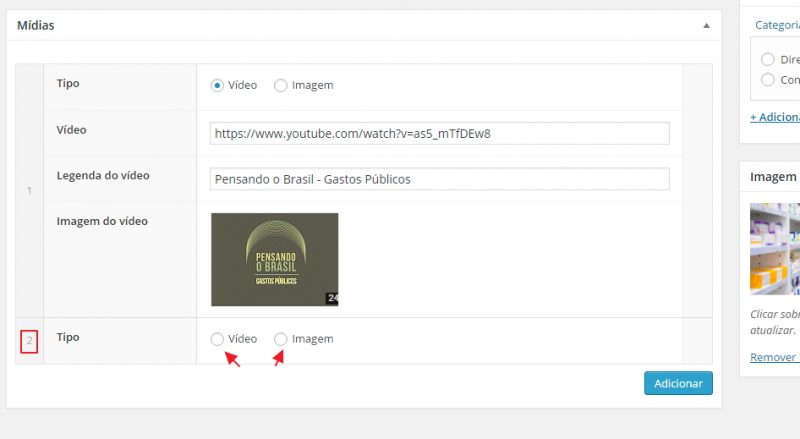The width and height of the screenshot is (800, 439).
Task: Select the second category radio starting with Con
Action: click(x=768, y=79)
